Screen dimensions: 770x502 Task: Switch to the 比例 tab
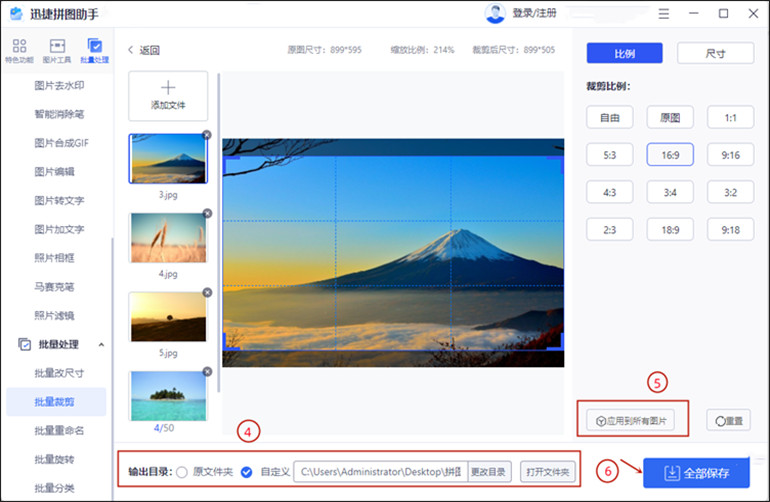tap(624, 53)
